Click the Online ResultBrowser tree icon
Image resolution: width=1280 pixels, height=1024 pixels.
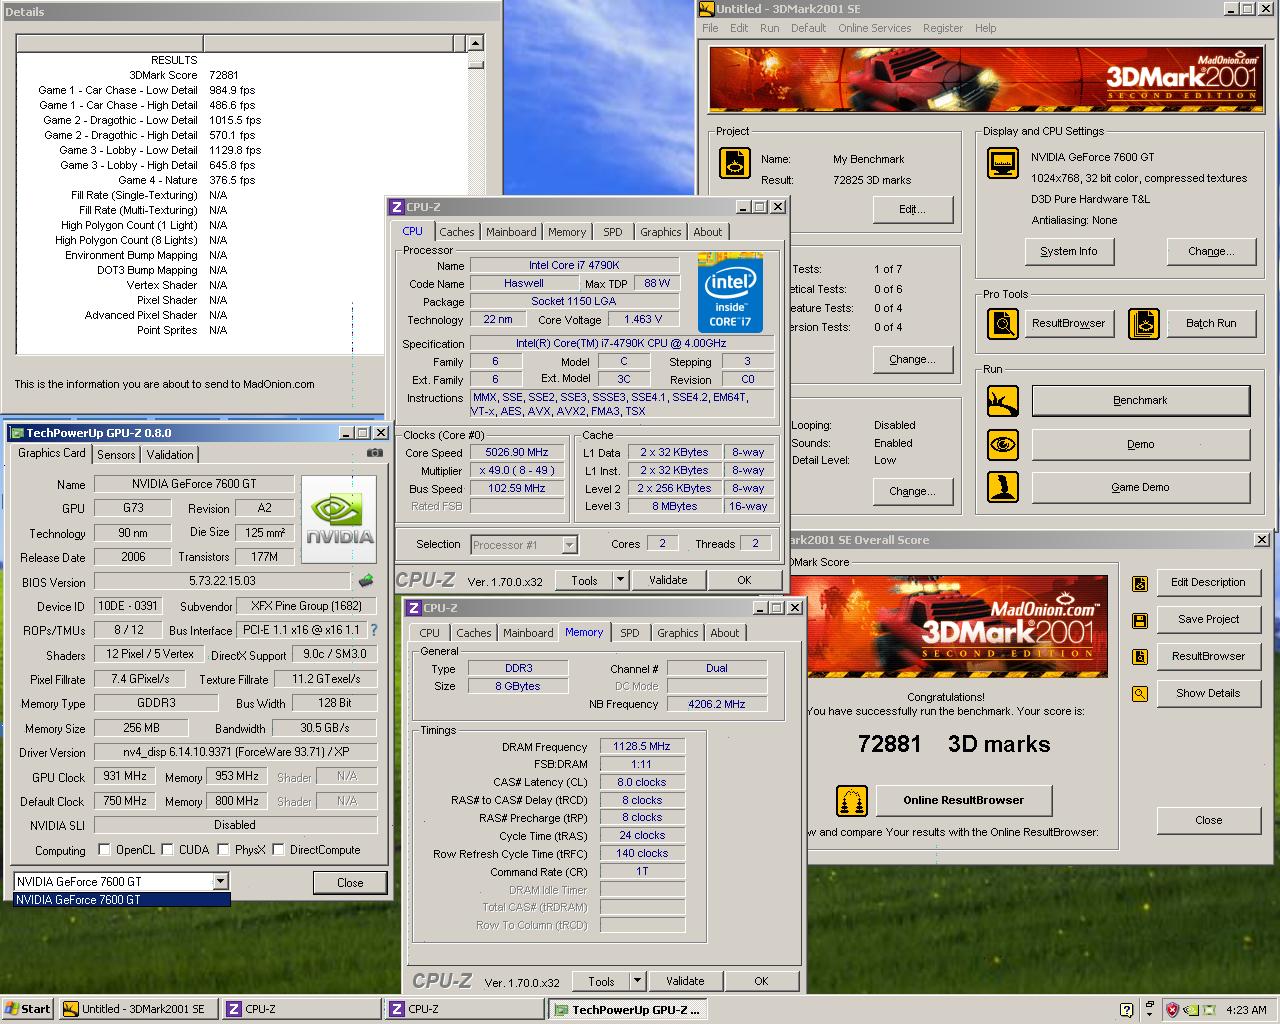(x=851, y=801)
